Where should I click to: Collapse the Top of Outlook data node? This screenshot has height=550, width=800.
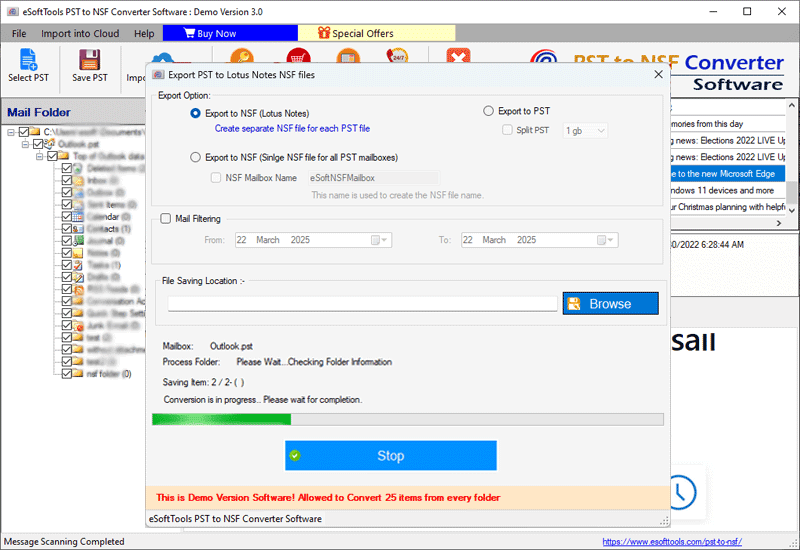(39, 156)
